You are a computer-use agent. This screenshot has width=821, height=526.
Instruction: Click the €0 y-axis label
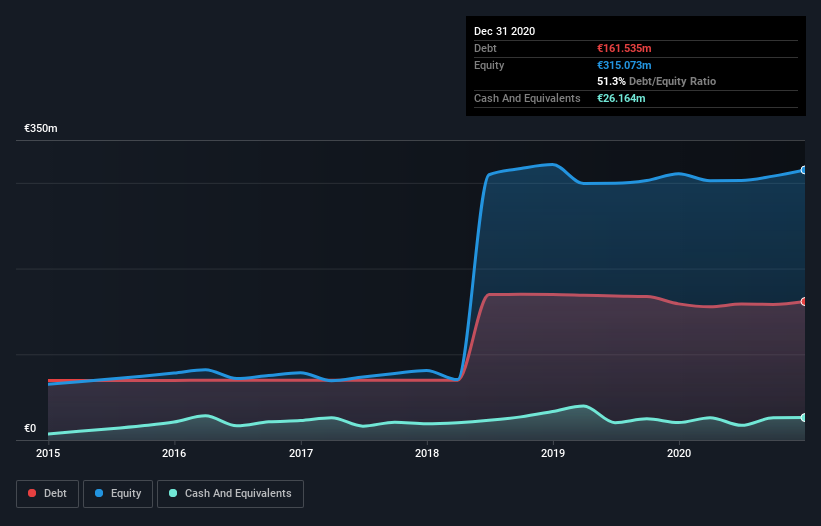click(30, 428)
